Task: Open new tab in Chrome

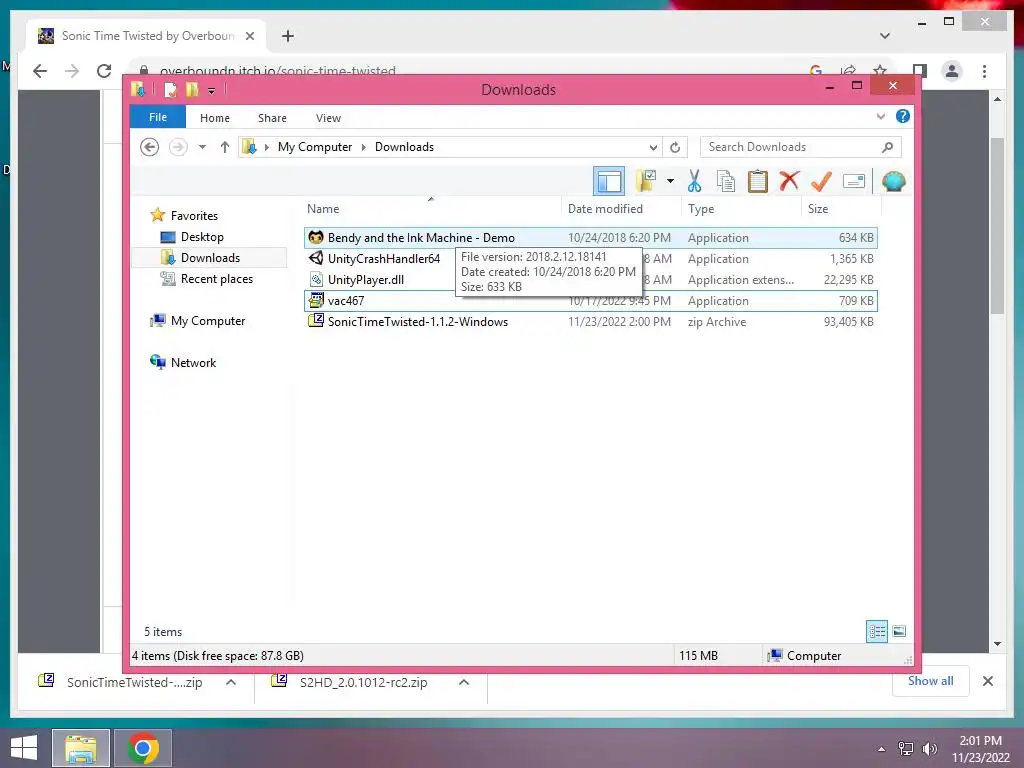Action: pos(288,36)
